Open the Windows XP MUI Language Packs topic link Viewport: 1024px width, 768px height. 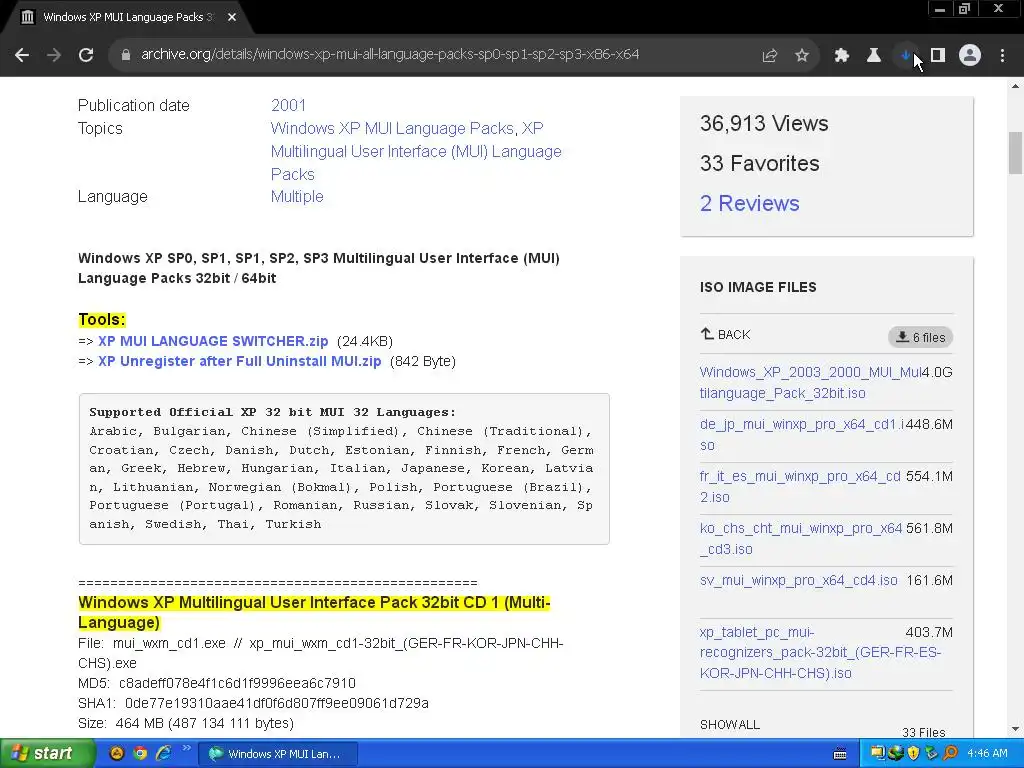pyautogui.click(x=393, y=128)
